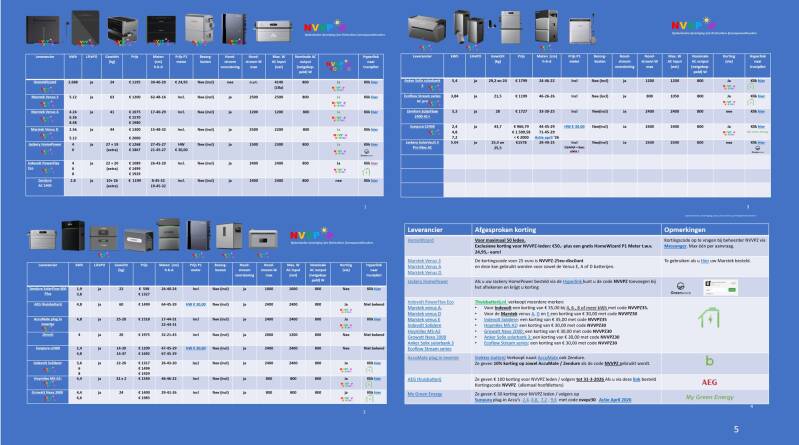Click the Leverancier header in the discount table

tap(425, 230)
